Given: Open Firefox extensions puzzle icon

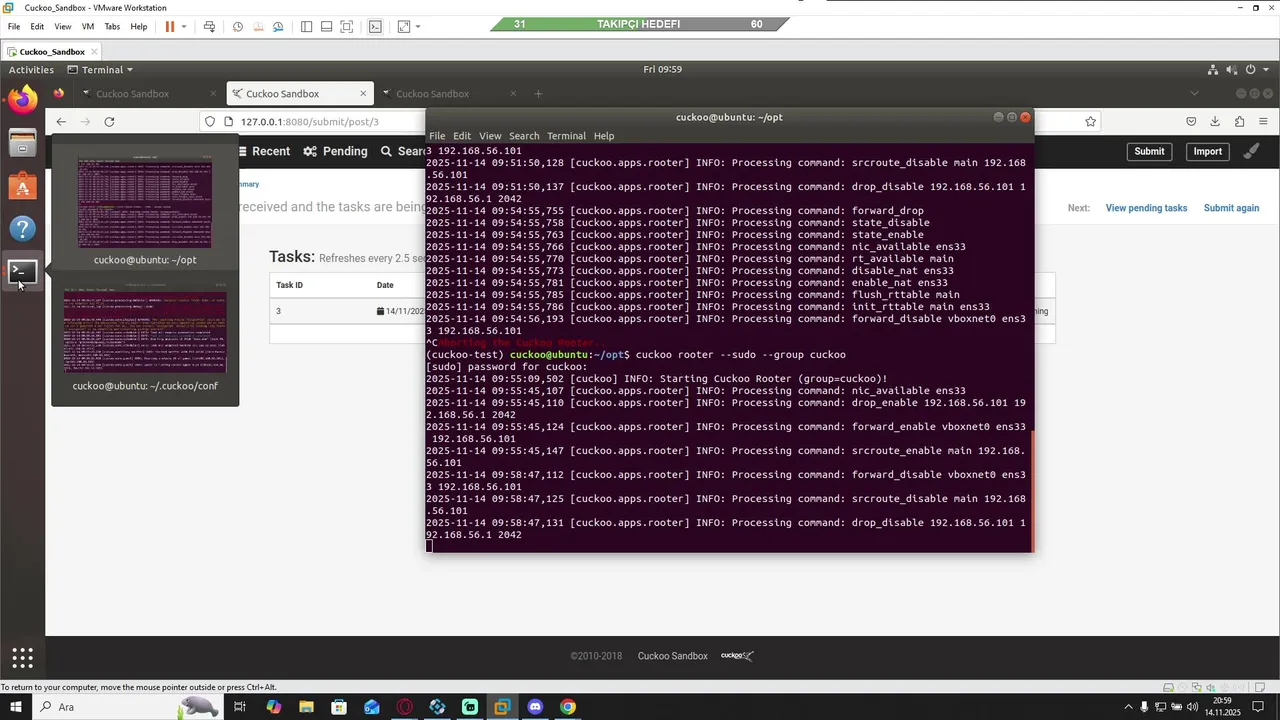Looking at the screenshot, I should [x=1239, y=122].
